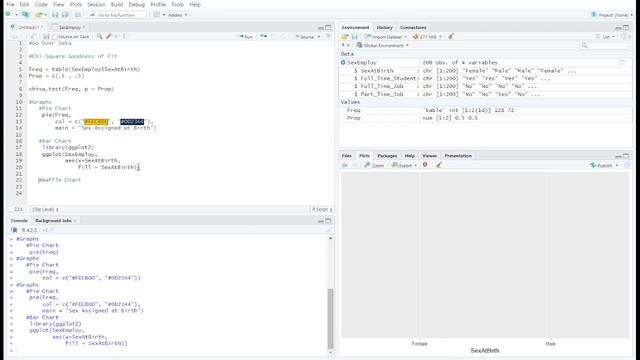Click the Environment search box
This screenshot has height=360, width=640.
point(604,45)
